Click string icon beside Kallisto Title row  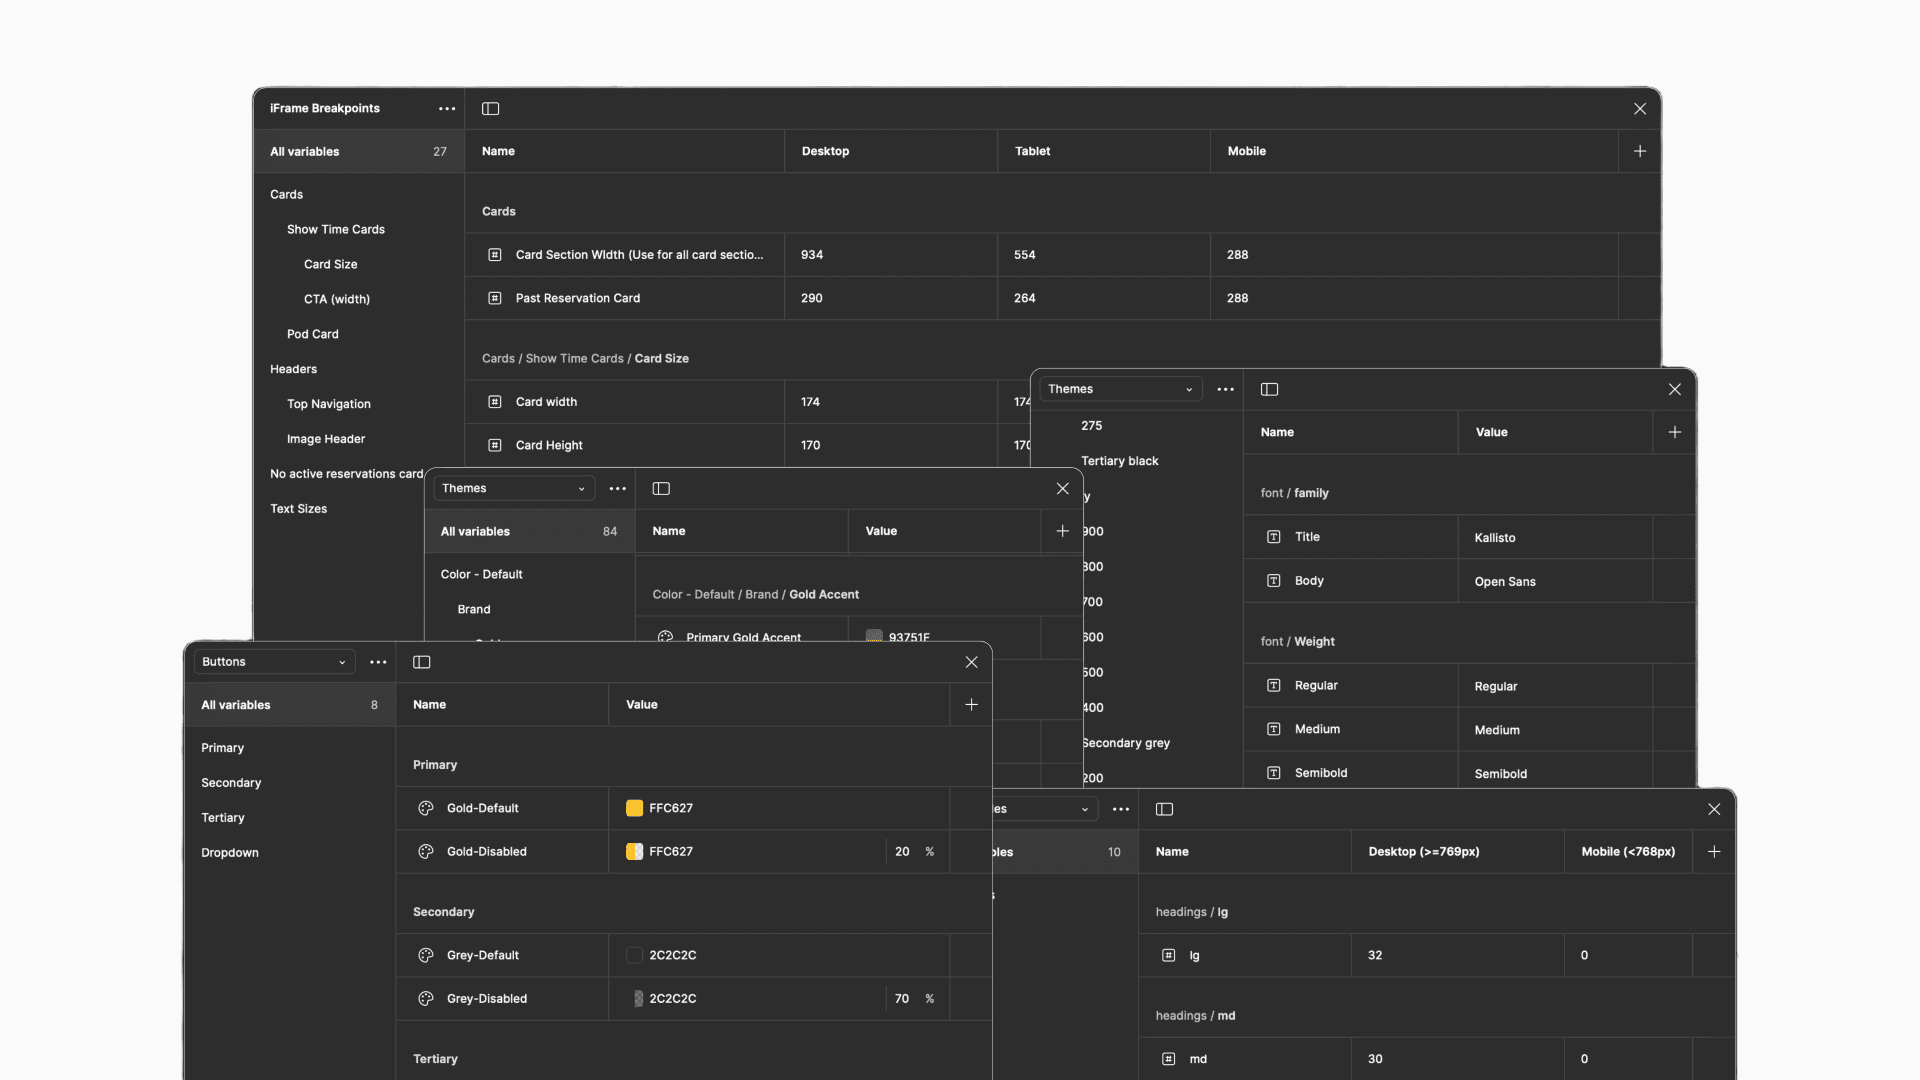pyautogui.click(x=1274, y=537)
